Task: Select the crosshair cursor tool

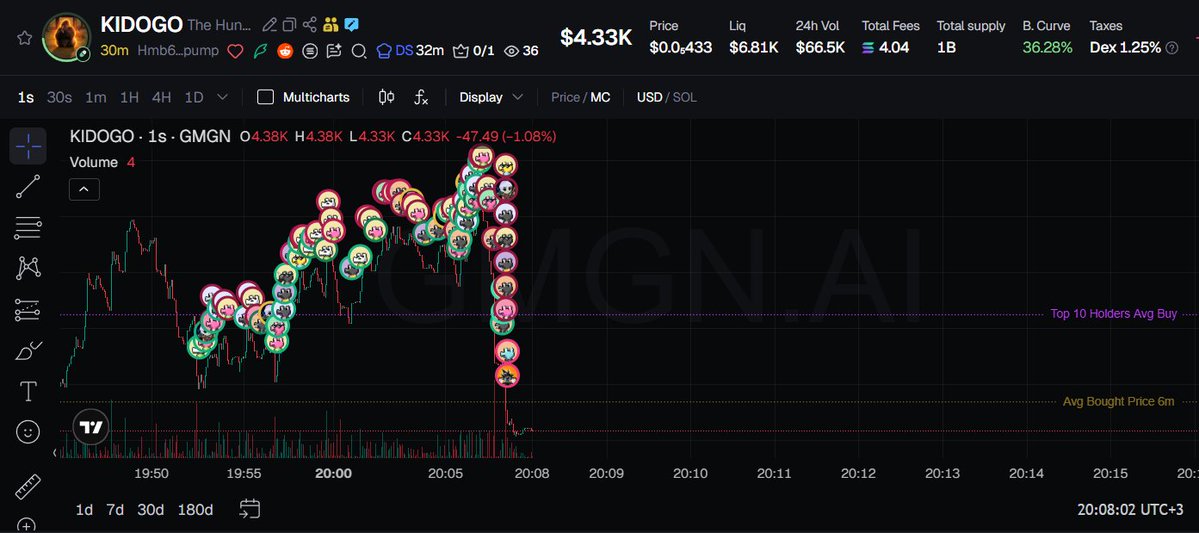Action: (x=28, y=145)
